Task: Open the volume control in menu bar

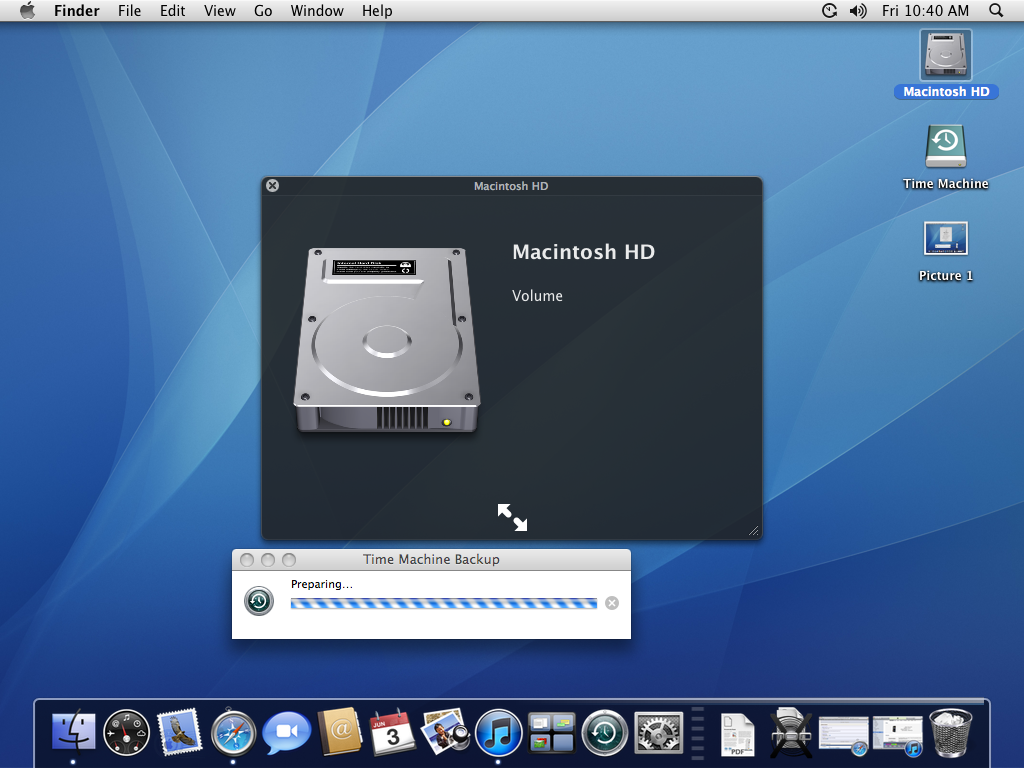Action: coord(858,10)
